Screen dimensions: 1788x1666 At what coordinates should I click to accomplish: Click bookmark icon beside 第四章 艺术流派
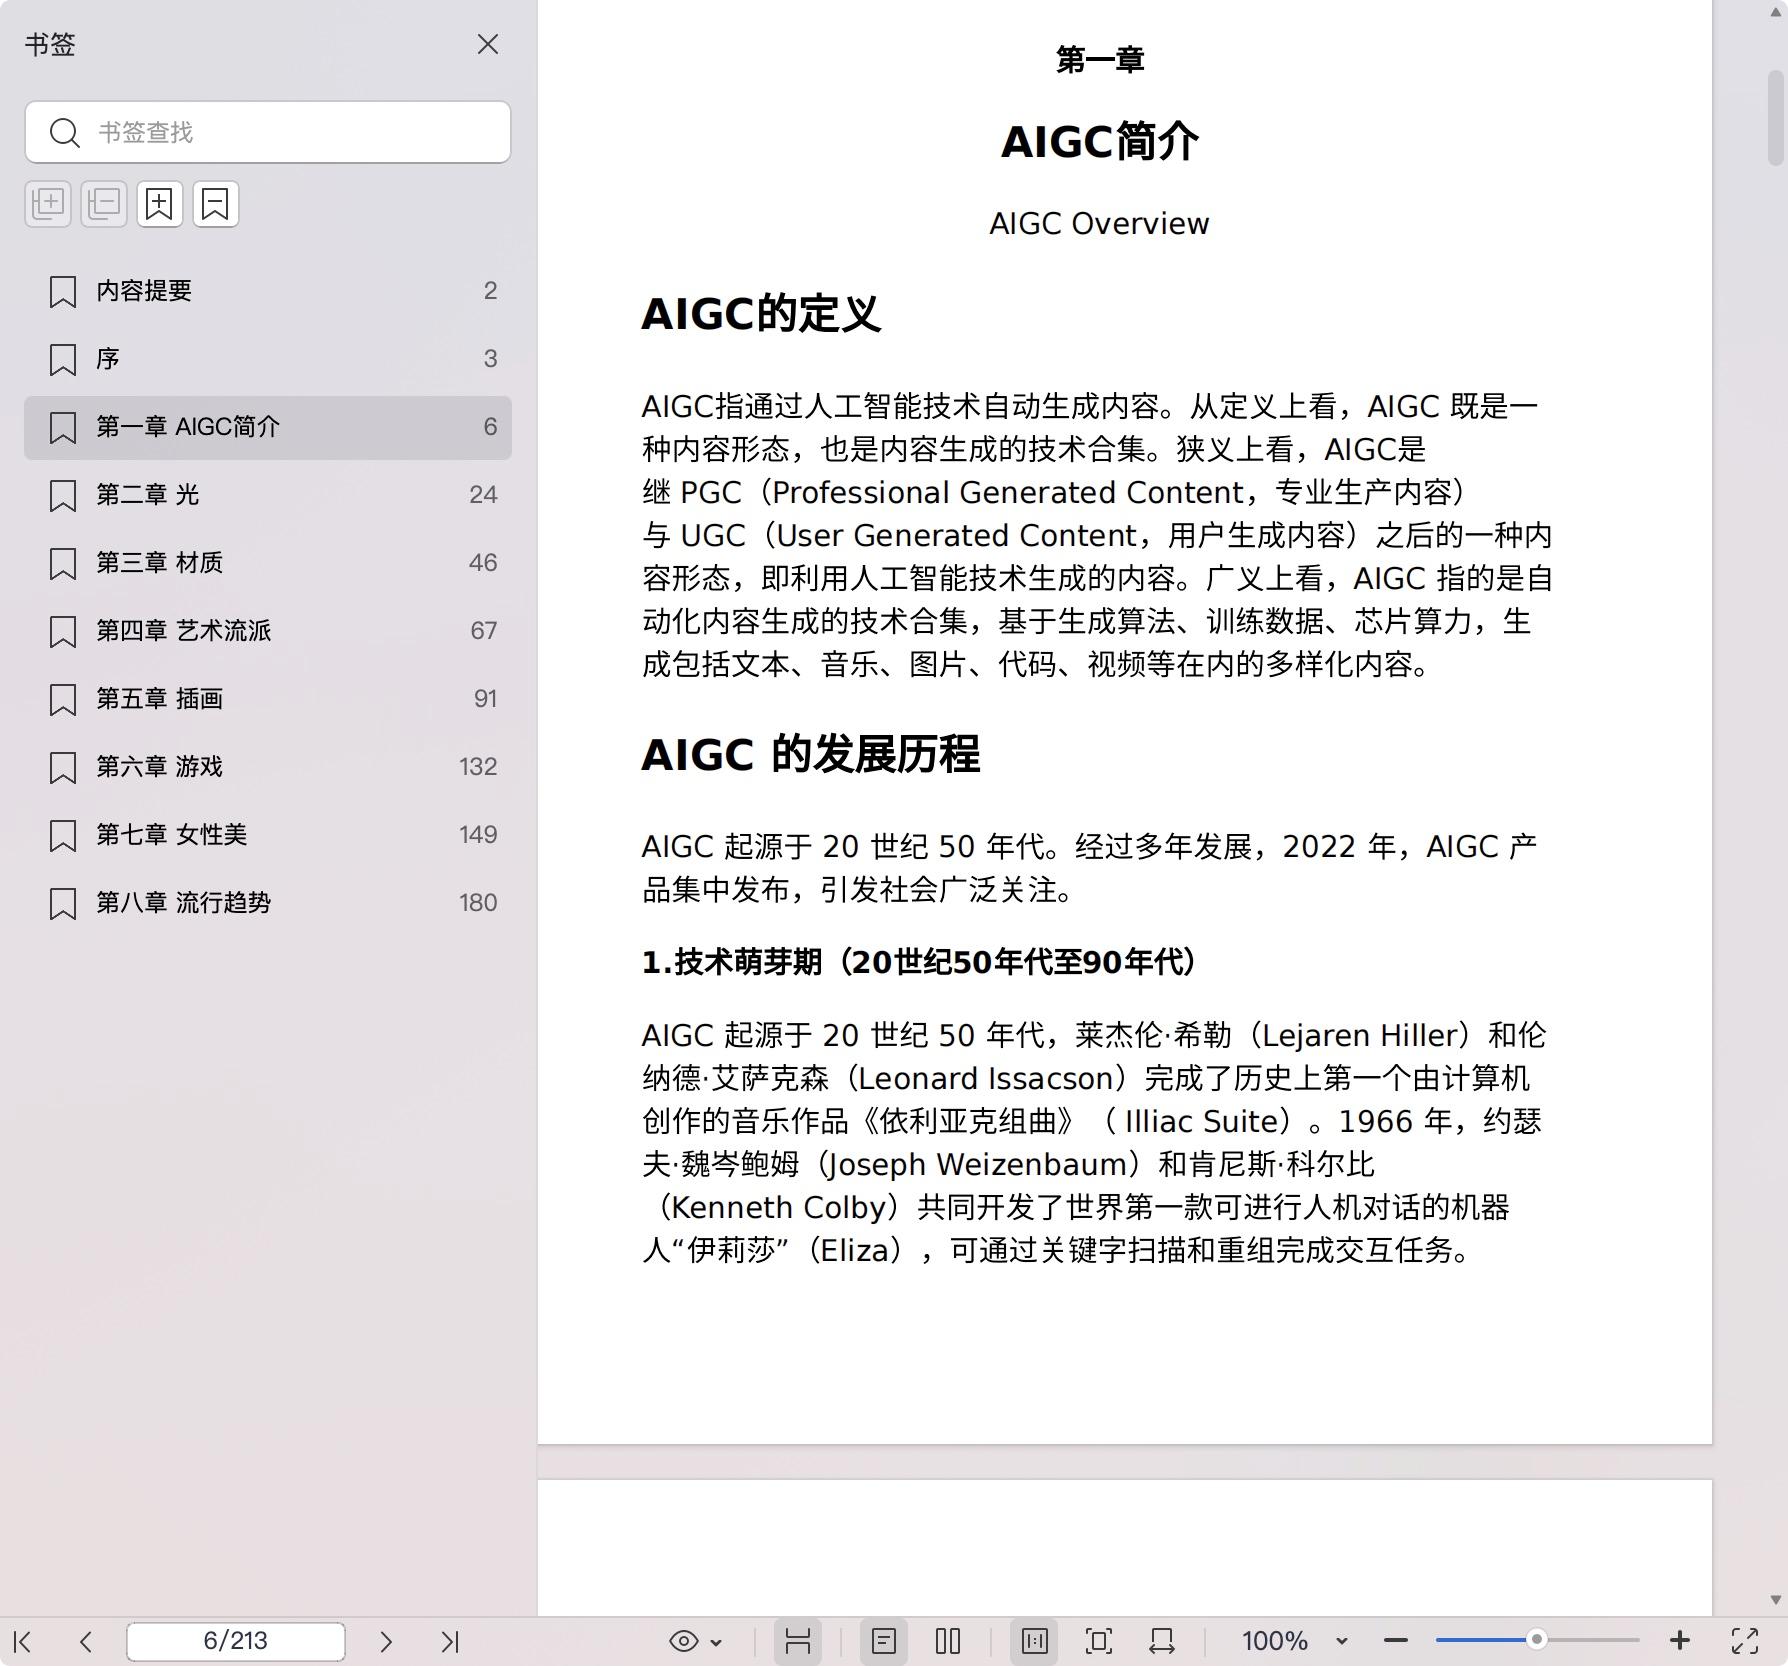pos(63,632)
